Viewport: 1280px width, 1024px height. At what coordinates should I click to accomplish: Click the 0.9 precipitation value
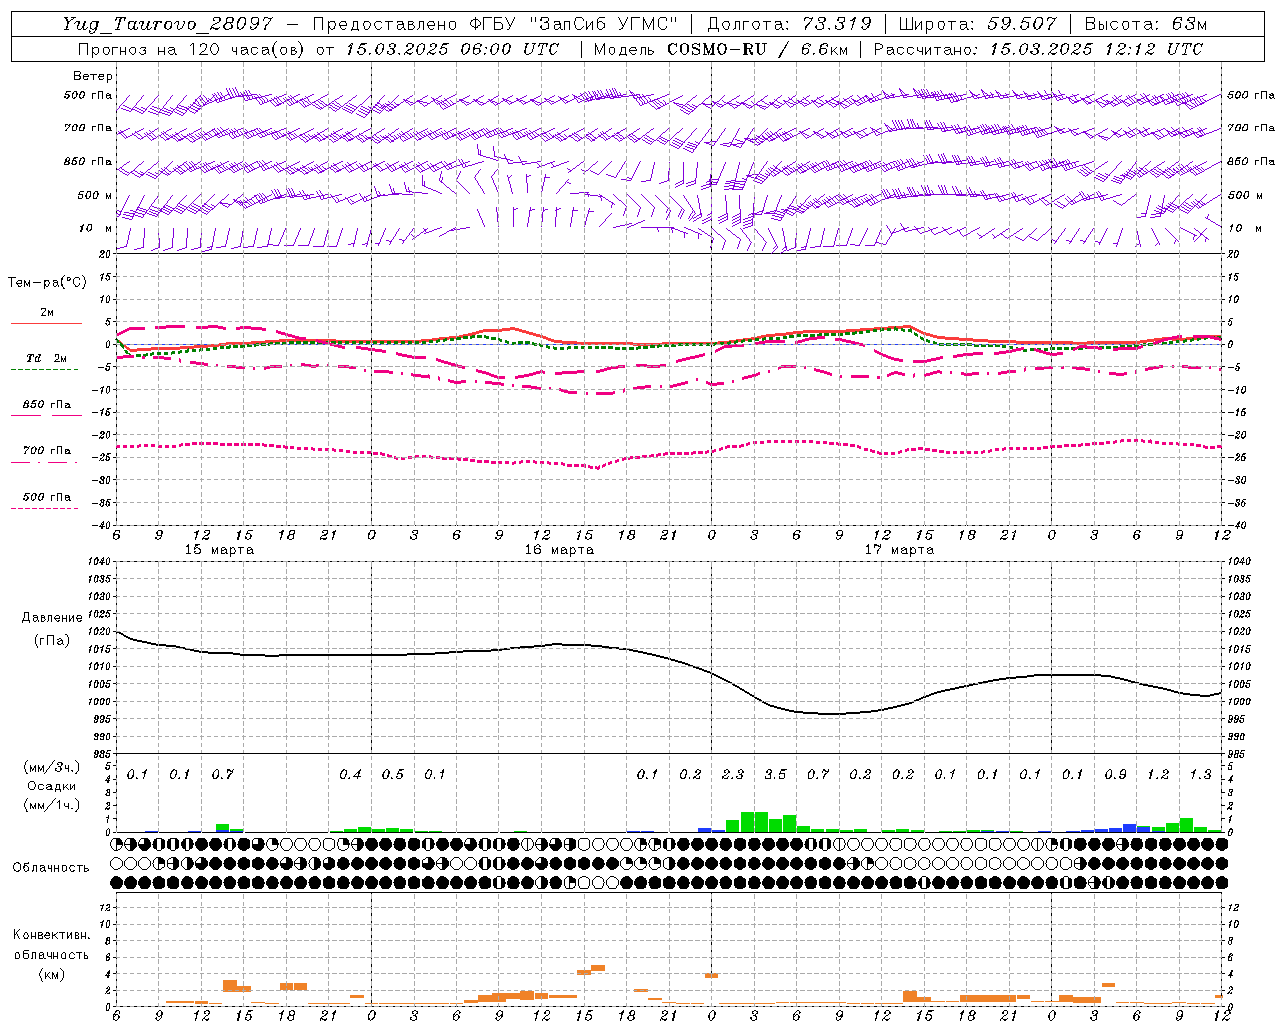click(x=1115, y=775)
